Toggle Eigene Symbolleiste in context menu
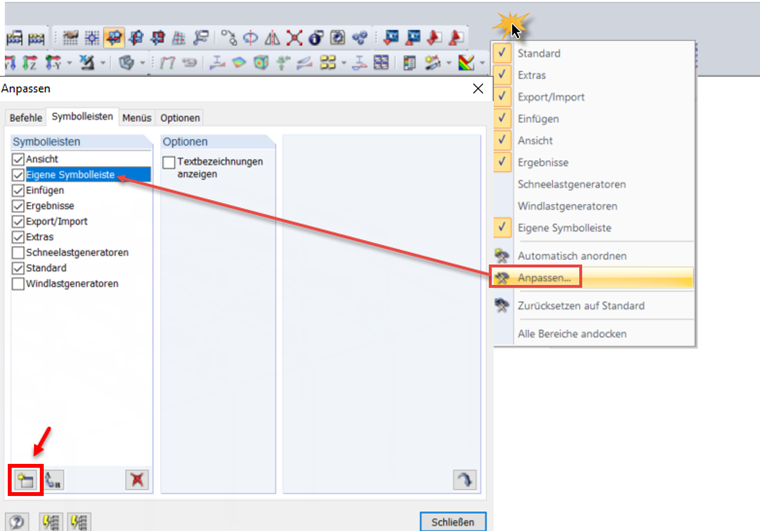 (x=593, y=228)
